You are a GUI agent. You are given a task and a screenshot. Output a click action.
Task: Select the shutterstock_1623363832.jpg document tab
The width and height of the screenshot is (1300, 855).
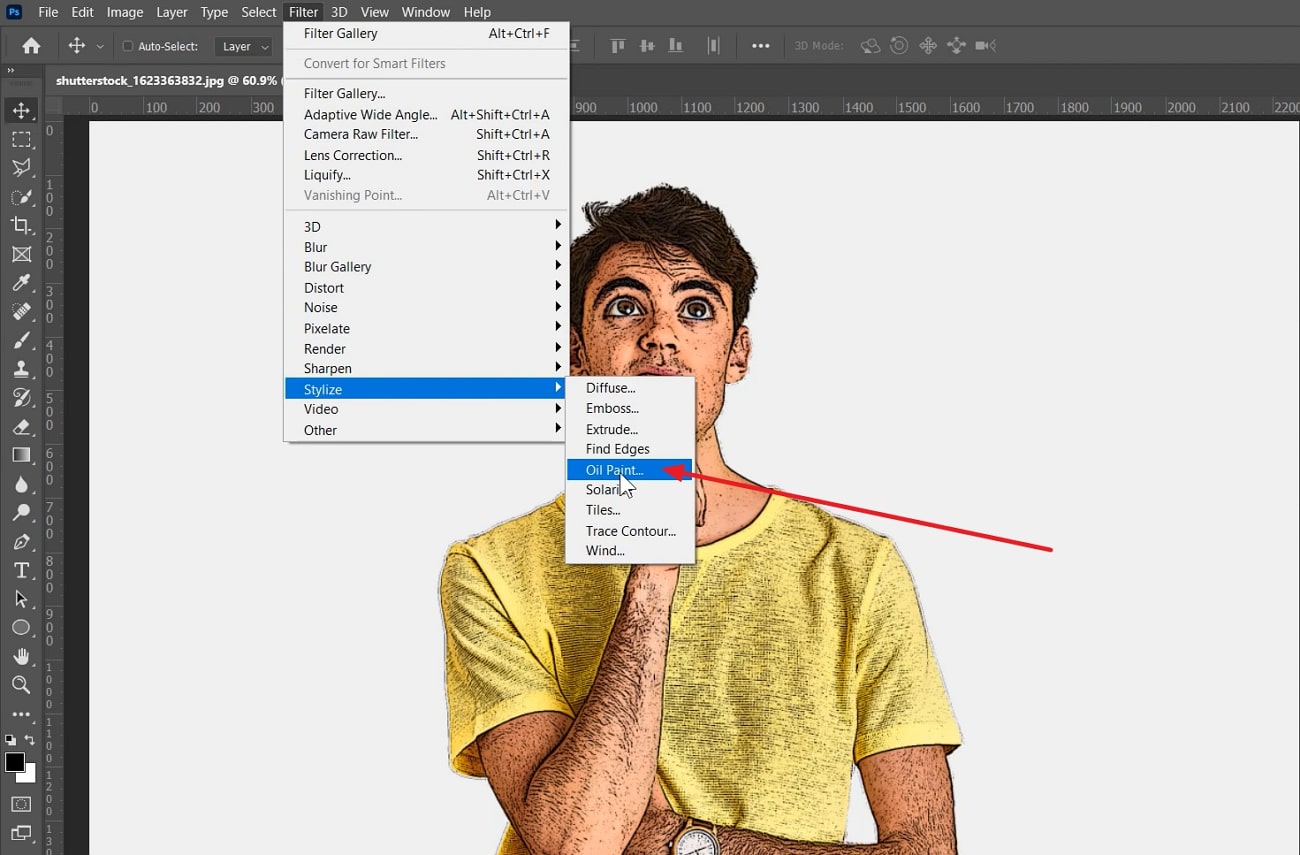pos(165,80)
